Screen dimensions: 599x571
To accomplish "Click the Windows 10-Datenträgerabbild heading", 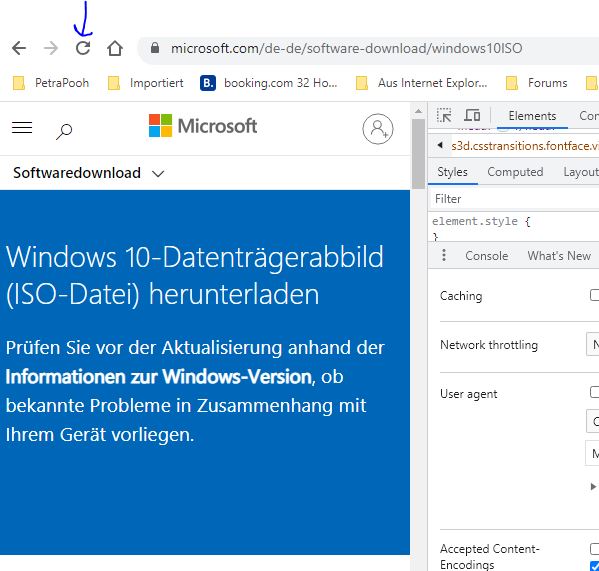I will pyautogui.click(x=194, y=275).
